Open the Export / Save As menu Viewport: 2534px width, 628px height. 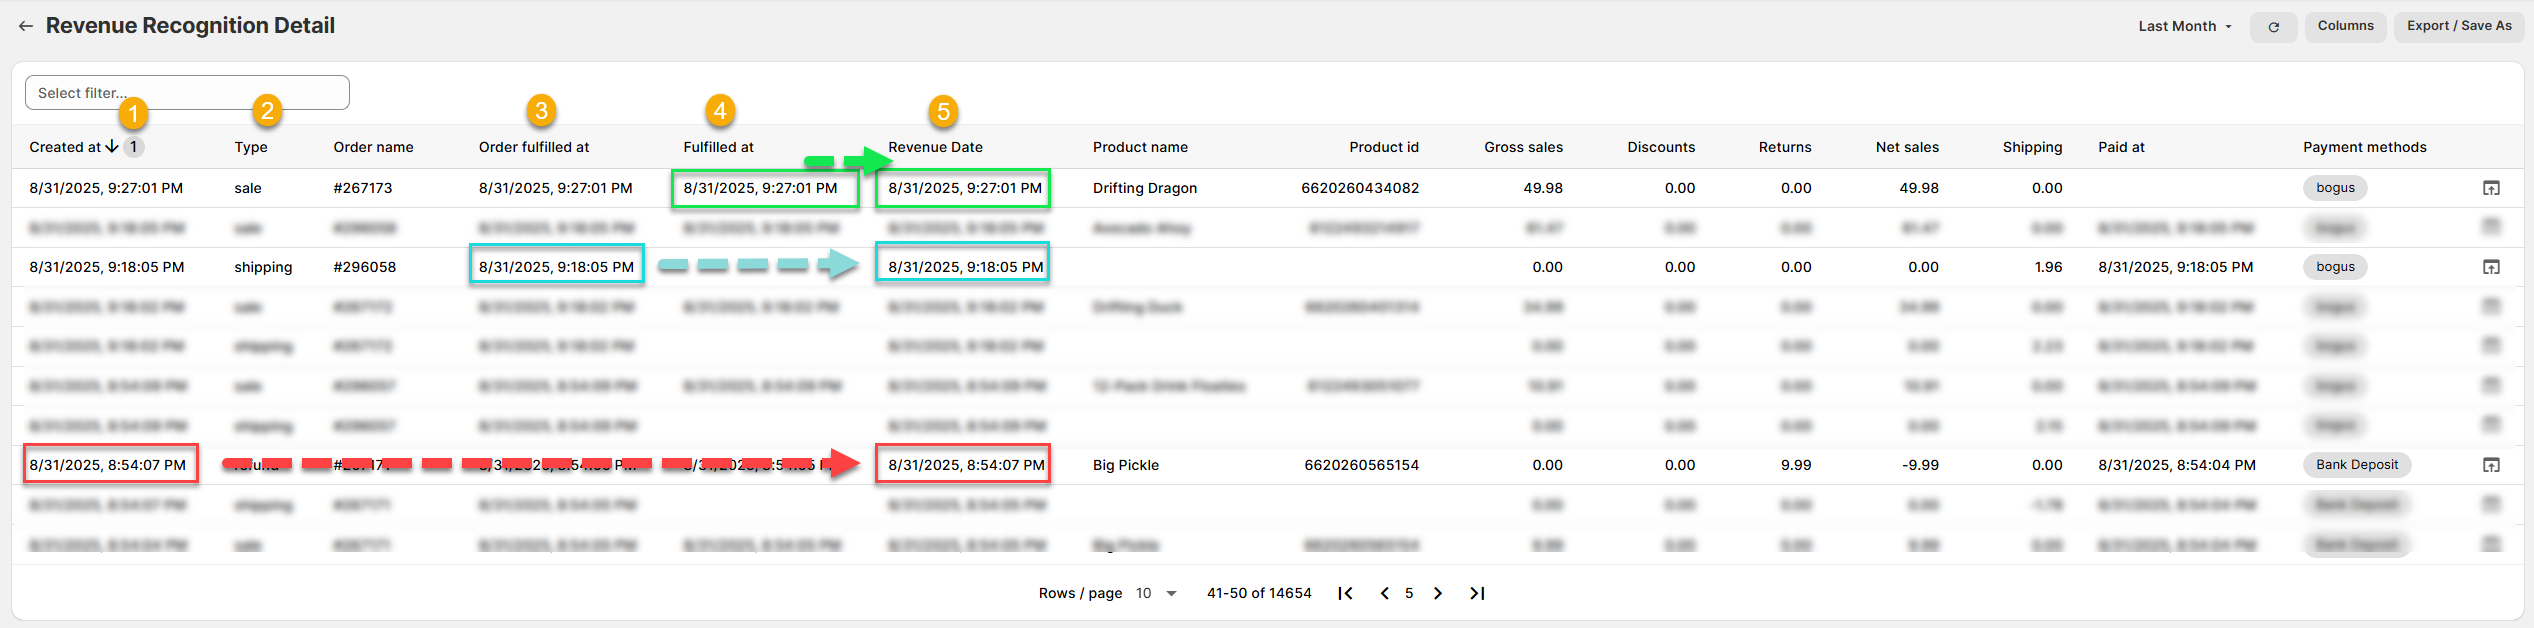[2458, 26]
